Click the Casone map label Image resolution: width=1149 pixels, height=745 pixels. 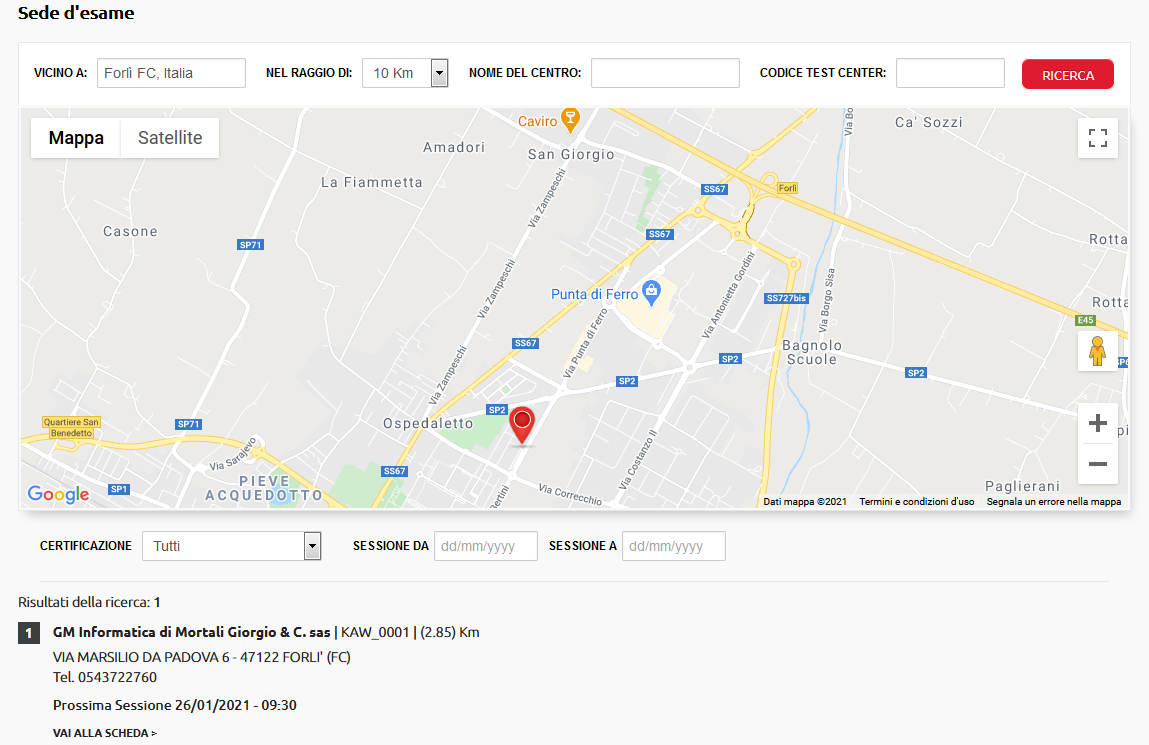click(130, 231)
